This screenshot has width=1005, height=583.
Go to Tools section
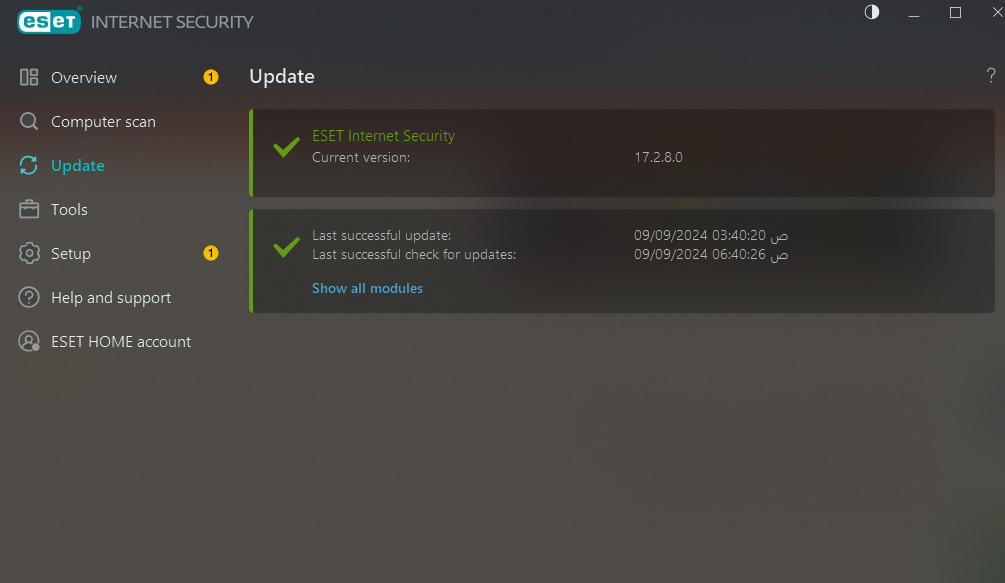tap(69, 209)
